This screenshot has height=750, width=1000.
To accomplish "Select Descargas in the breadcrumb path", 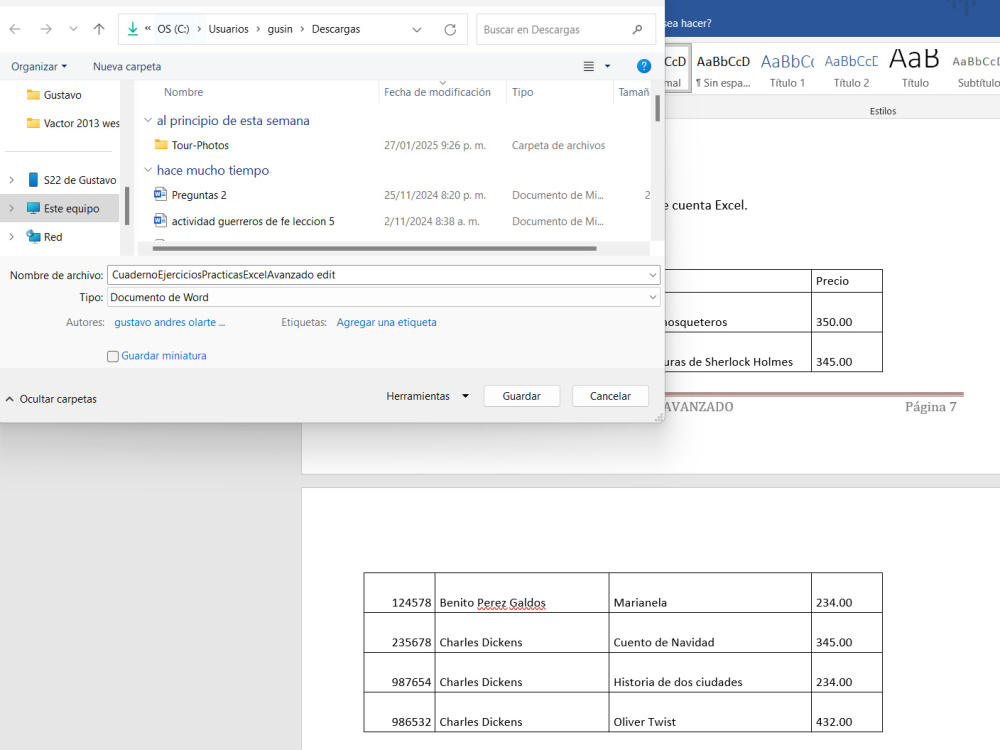I will (336, 29).
